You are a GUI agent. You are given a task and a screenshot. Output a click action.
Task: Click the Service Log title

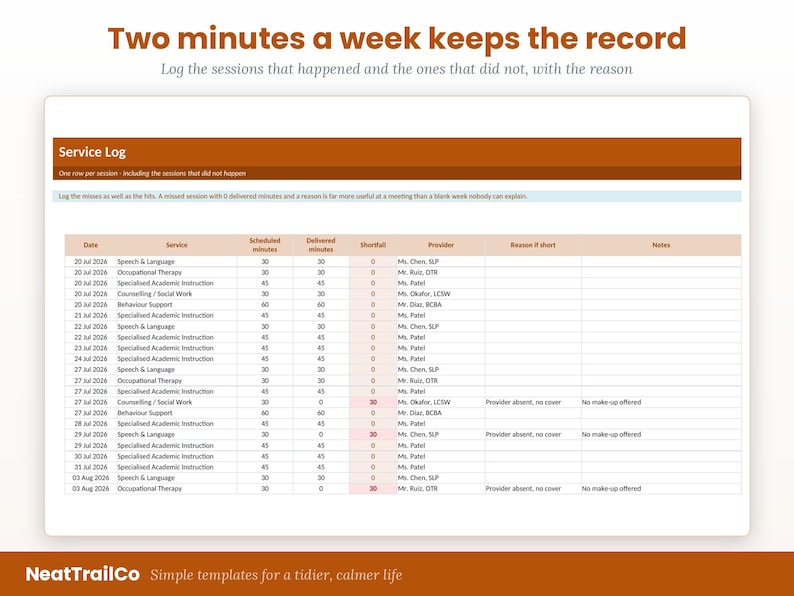pos(92,152)
